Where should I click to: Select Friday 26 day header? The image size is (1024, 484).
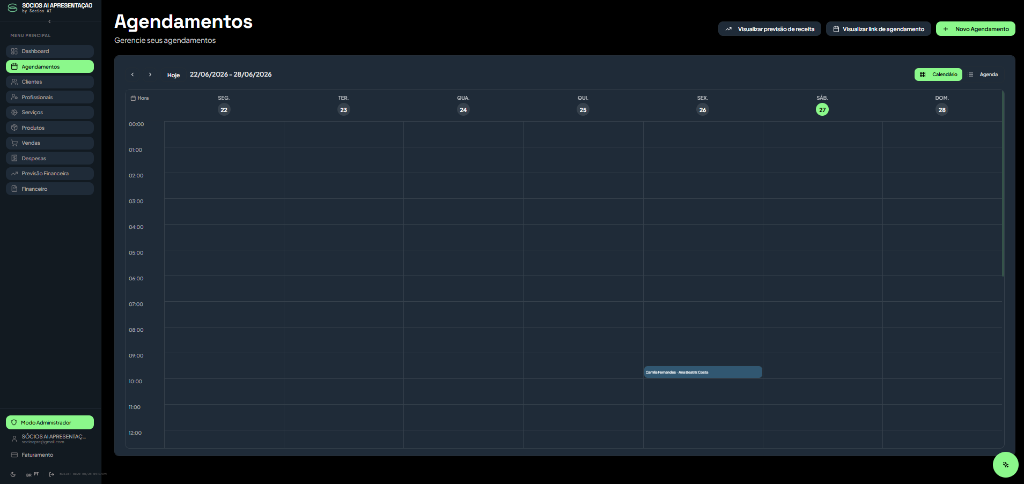(703, 105)
